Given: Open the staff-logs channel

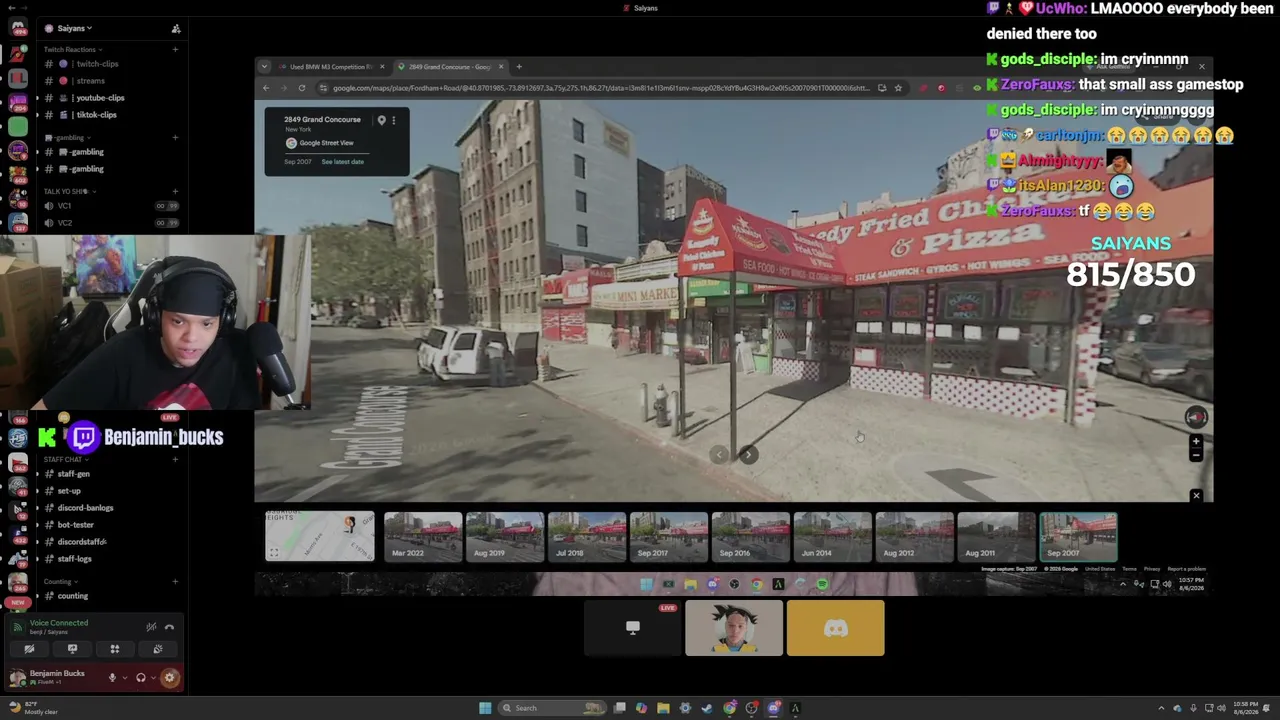Looking at the screenshot, I should coord(110,559).
